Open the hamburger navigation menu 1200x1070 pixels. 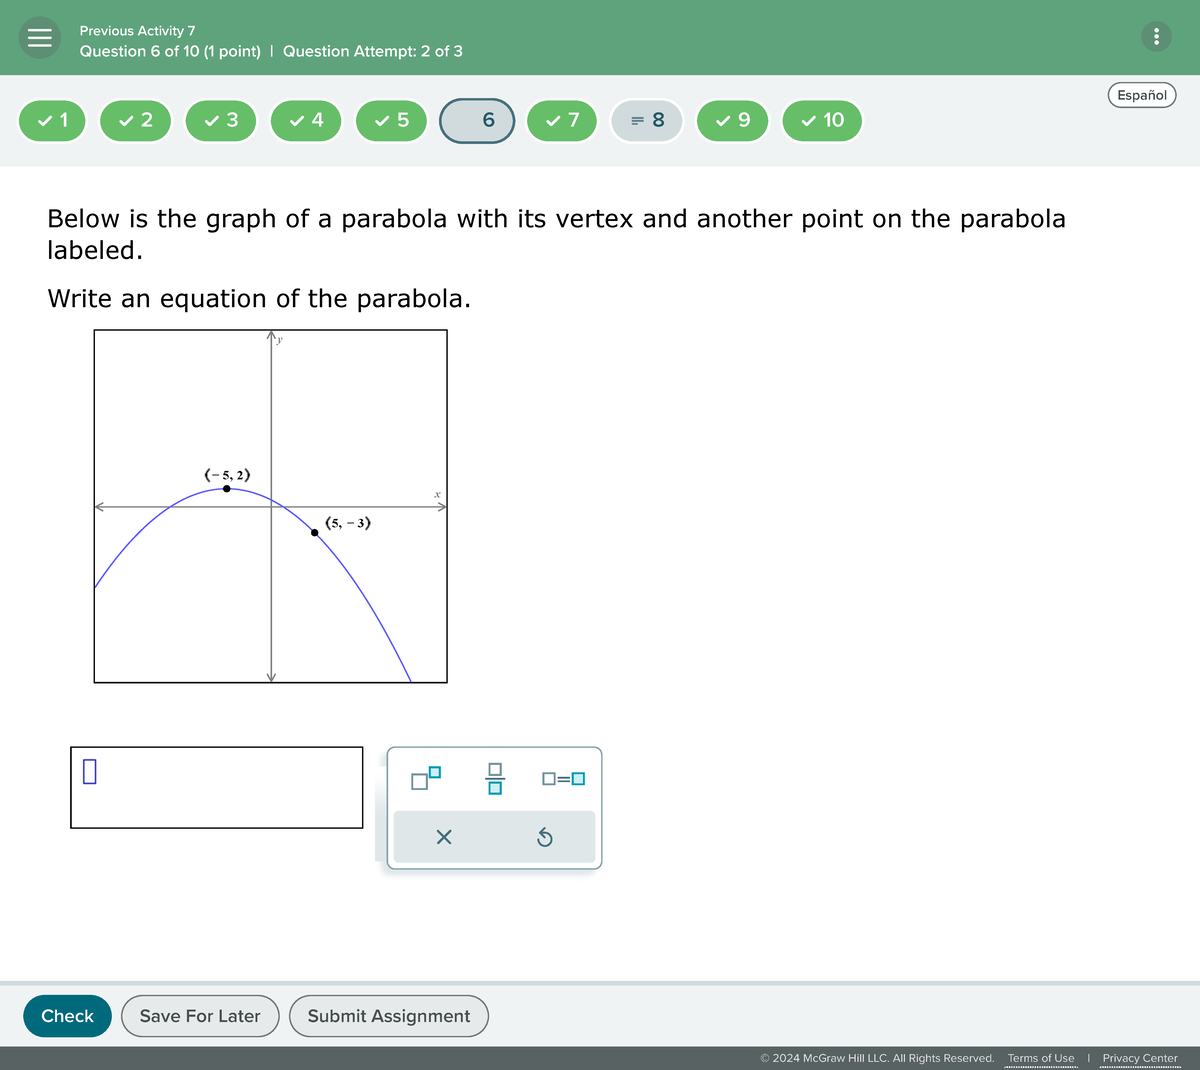pyautogui.click(x=39, y=38)
